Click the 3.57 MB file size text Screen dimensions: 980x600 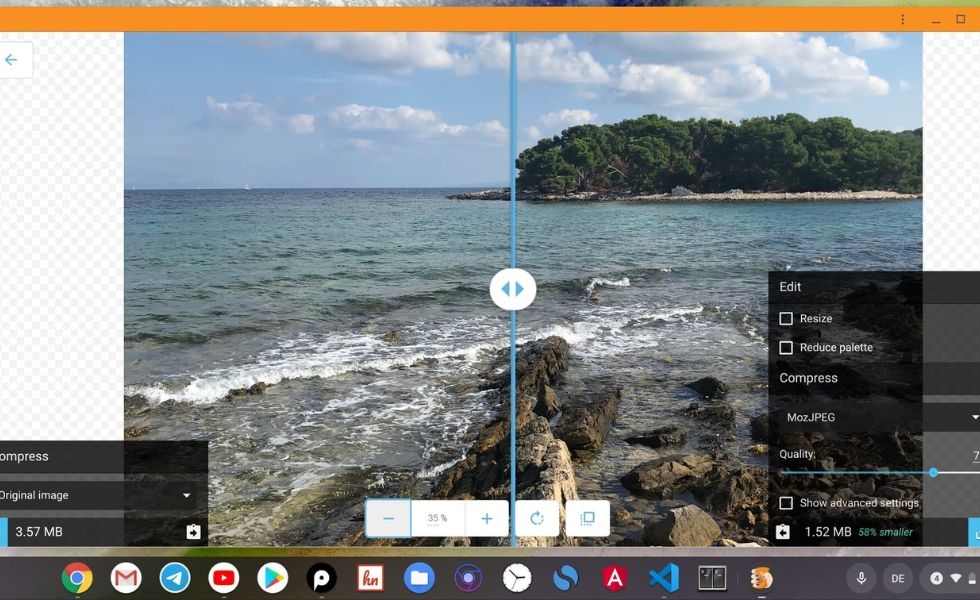(39, 532)
